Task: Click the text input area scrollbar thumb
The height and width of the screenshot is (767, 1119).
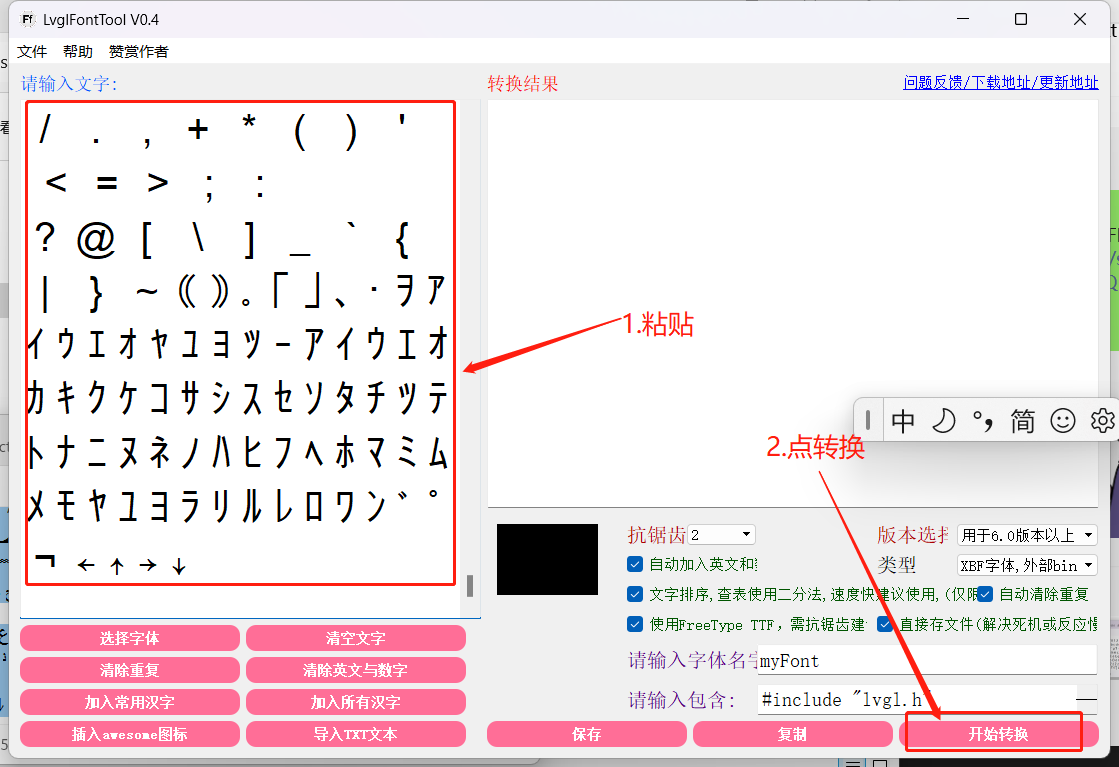Action: 470,586
